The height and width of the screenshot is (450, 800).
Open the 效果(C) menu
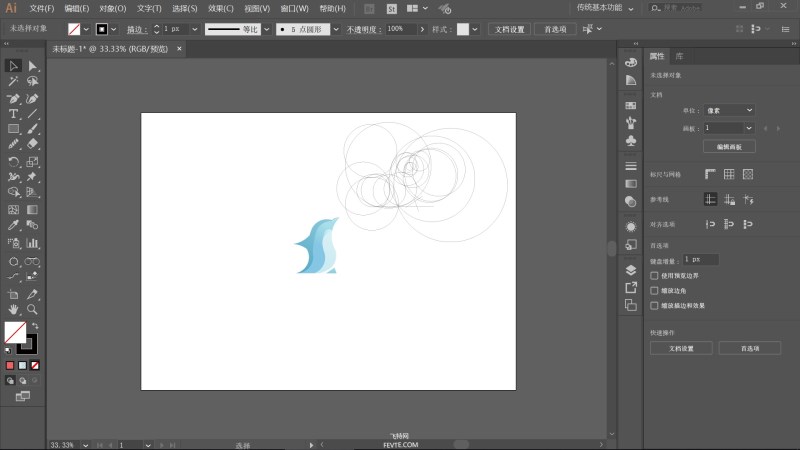point(220,8)
